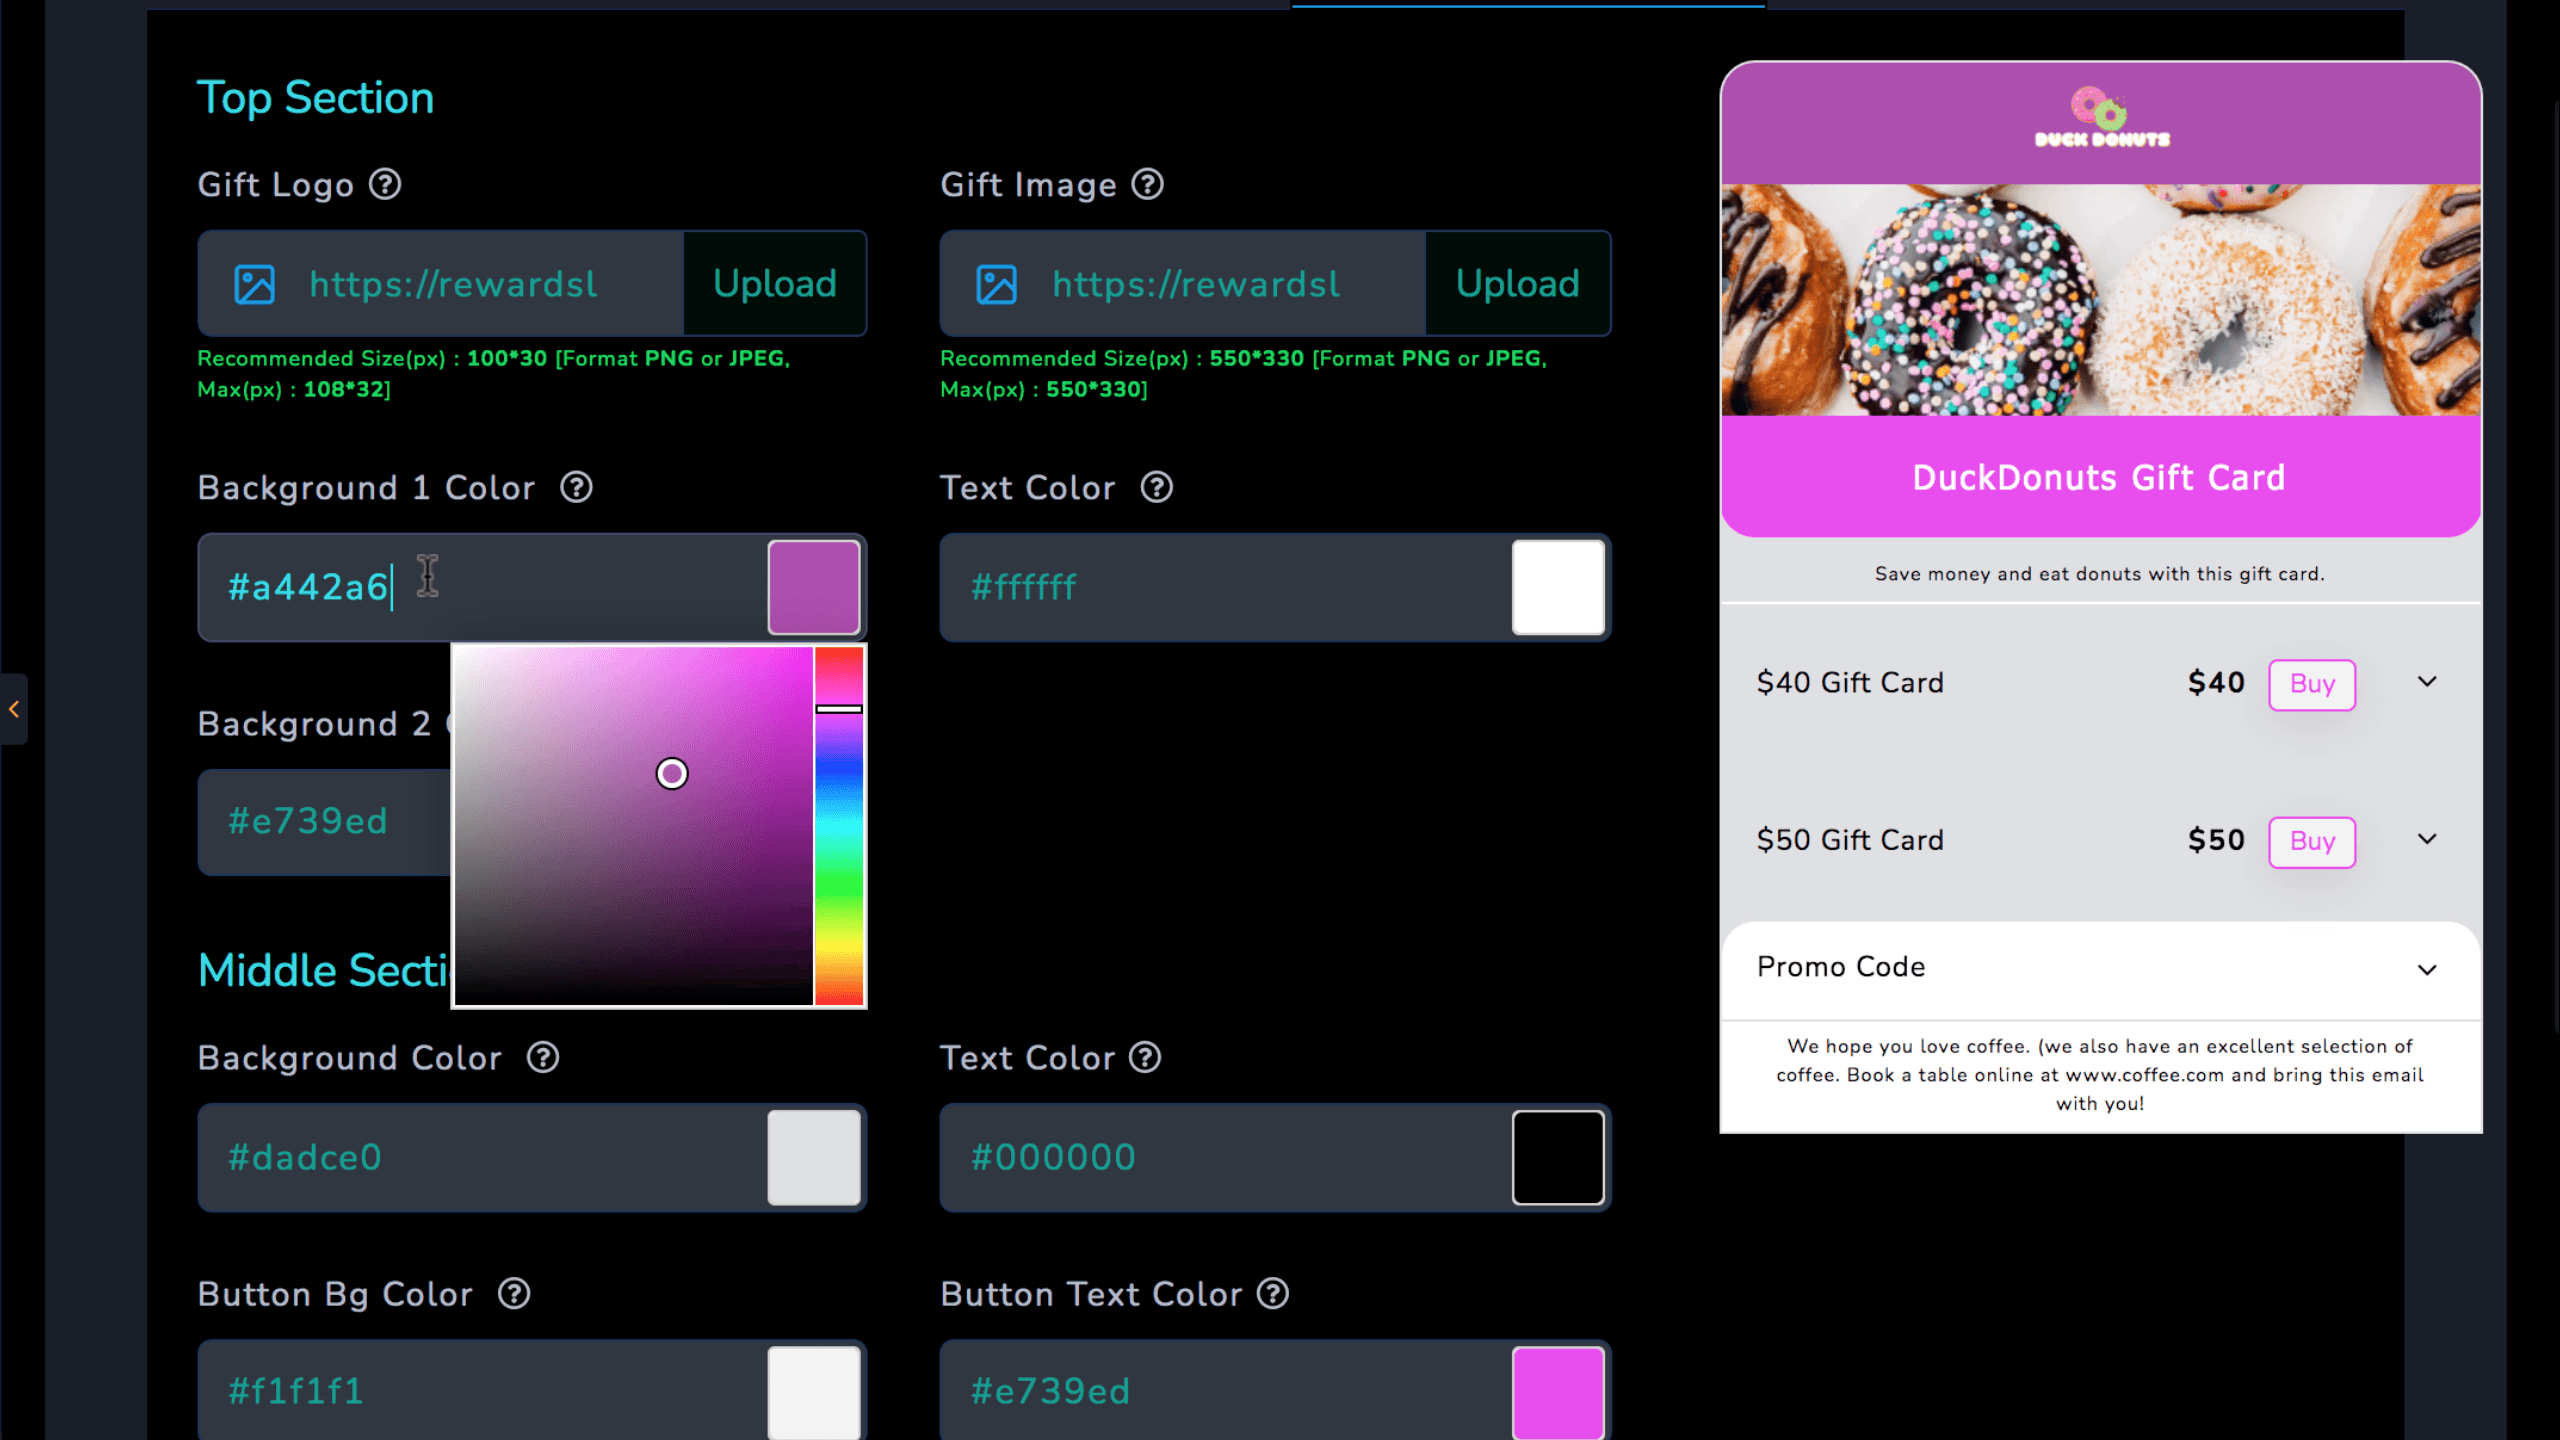The width and height of the screenshot is (2560, 1440).
Task: Collapse the left sidebar arrow handle
Action: pos(14,709)
